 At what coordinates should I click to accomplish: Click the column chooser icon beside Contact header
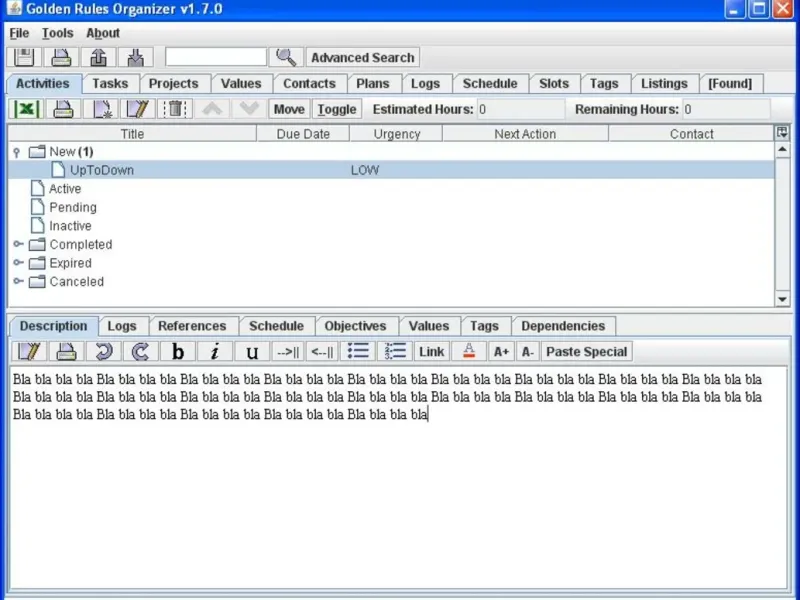click(782, 133)
